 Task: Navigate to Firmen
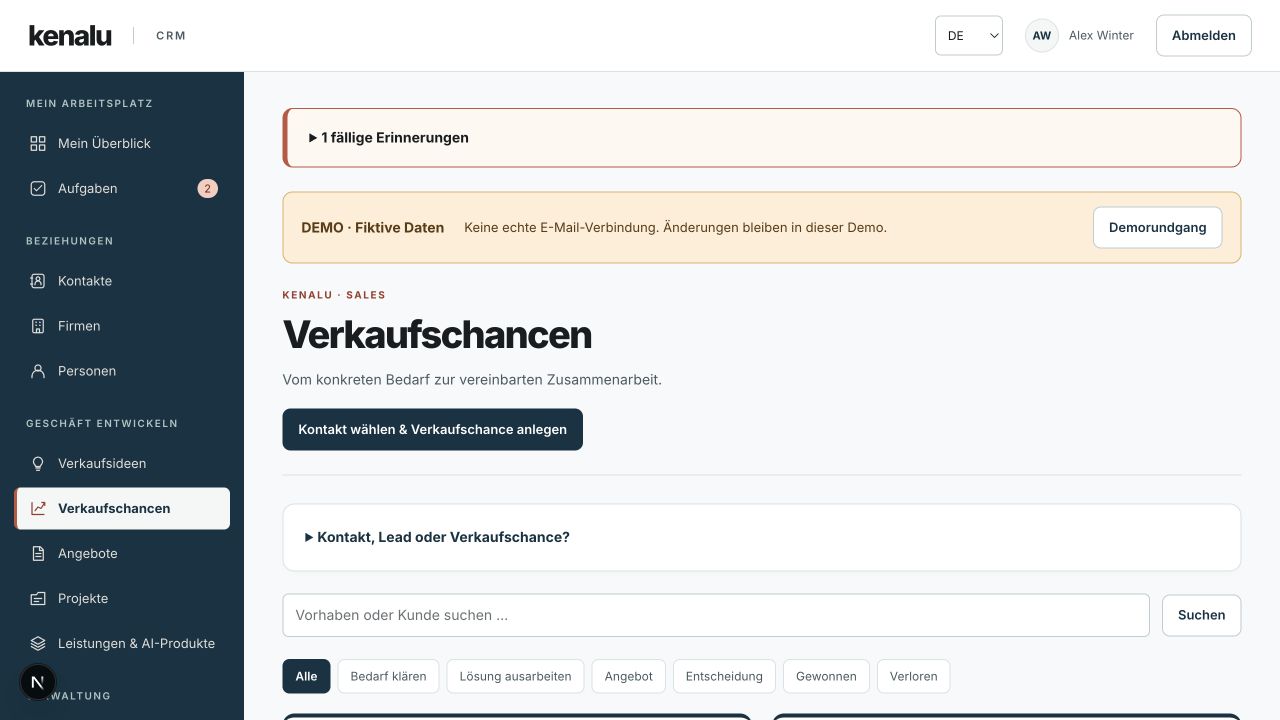click(x=122, y=326)
